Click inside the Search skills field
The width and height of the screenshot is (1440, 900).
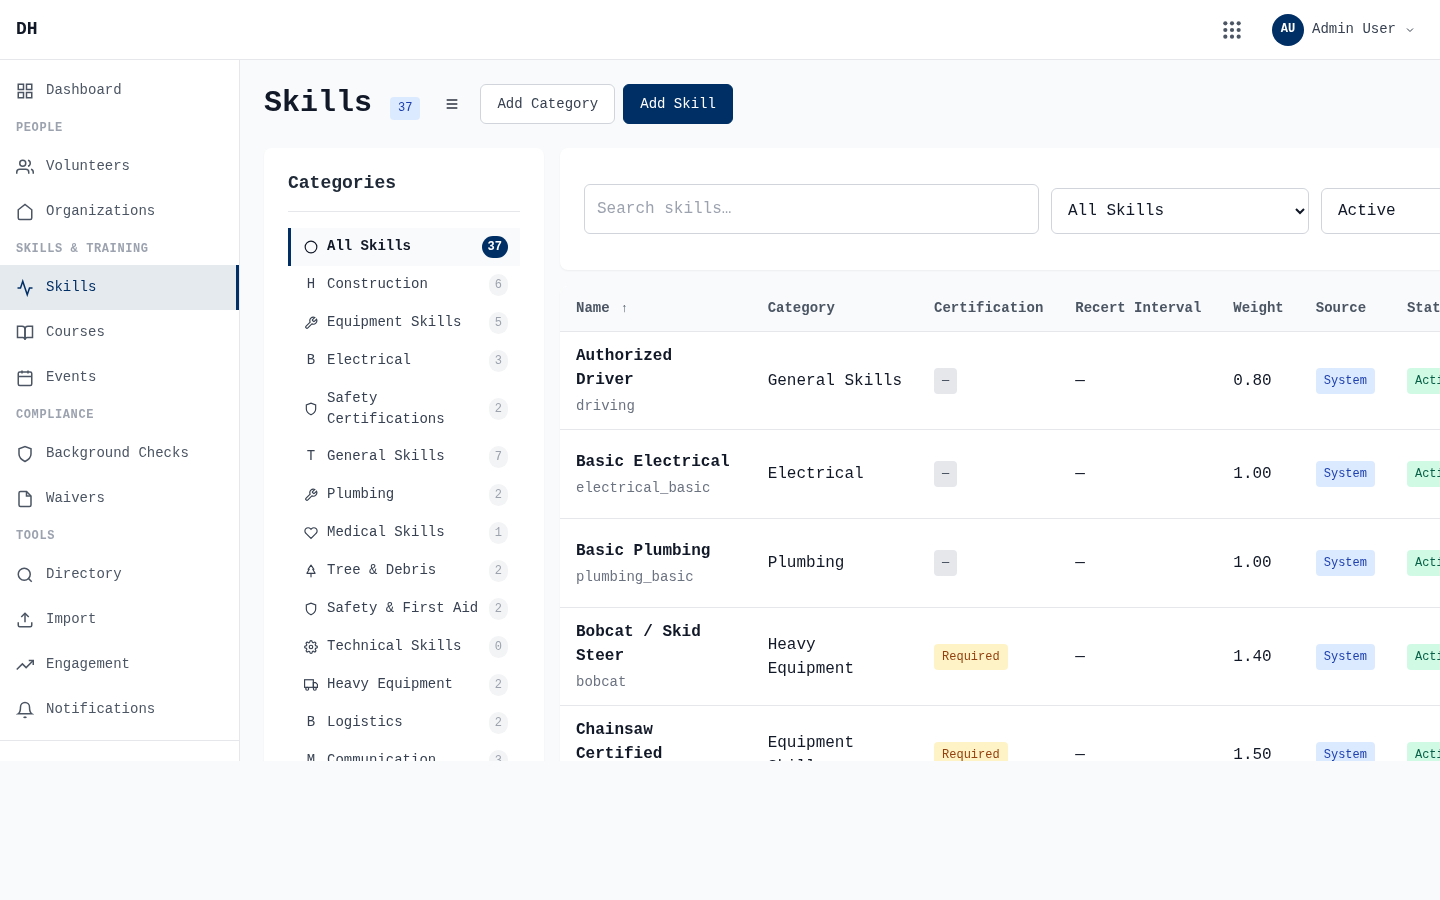point(811,209)
